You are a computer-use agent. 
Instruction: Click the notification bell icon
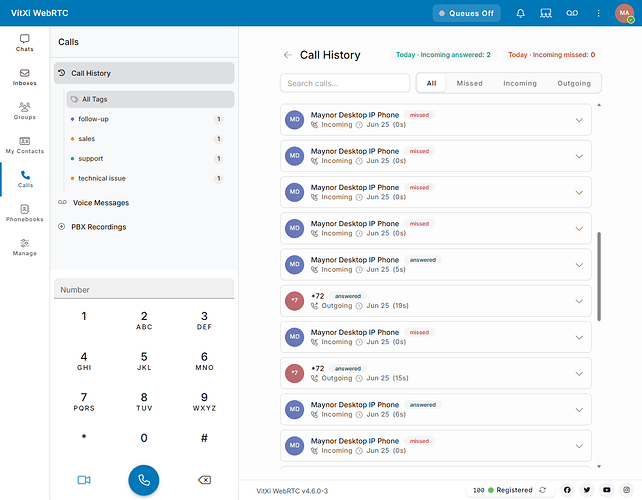click(520, 14)
